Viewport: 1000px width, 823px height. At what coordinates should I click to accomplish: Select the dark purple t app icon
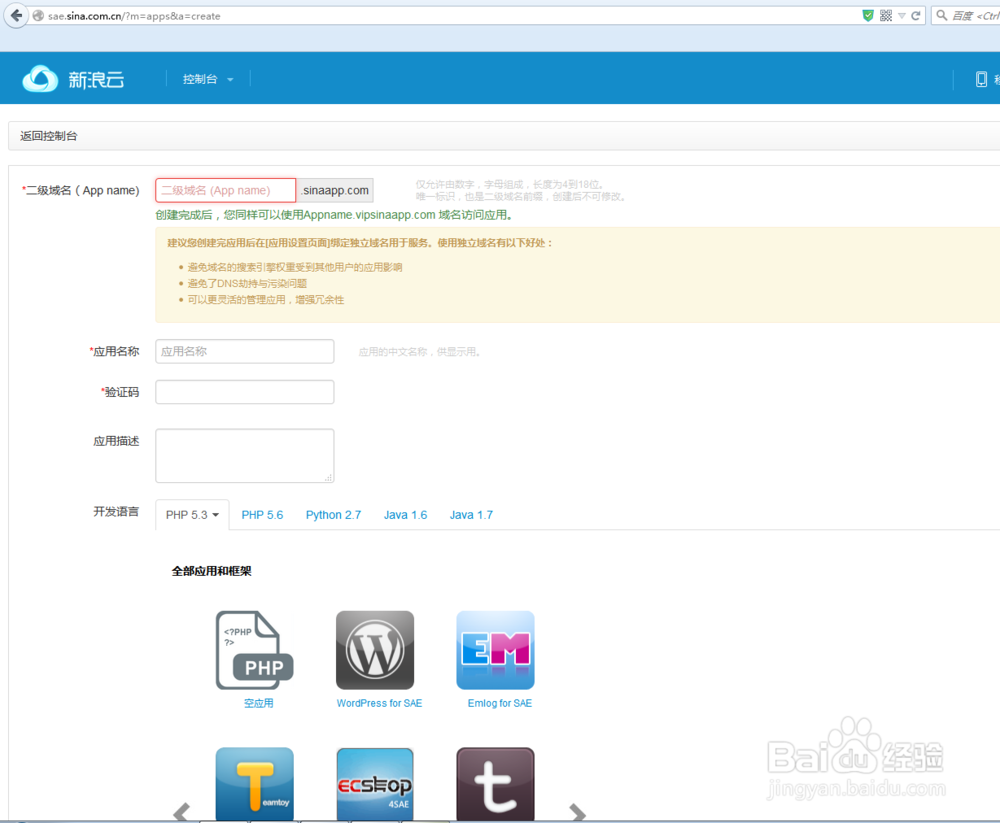coord(496,784)
